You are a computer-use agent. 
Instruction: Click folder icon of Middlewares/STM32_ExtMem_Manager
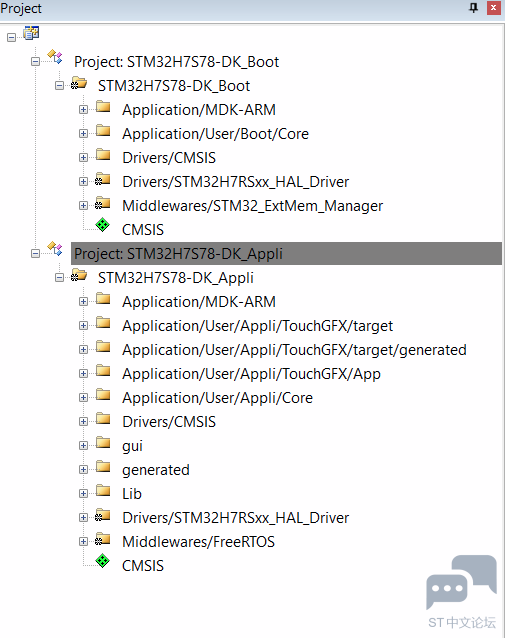[103, 203]
